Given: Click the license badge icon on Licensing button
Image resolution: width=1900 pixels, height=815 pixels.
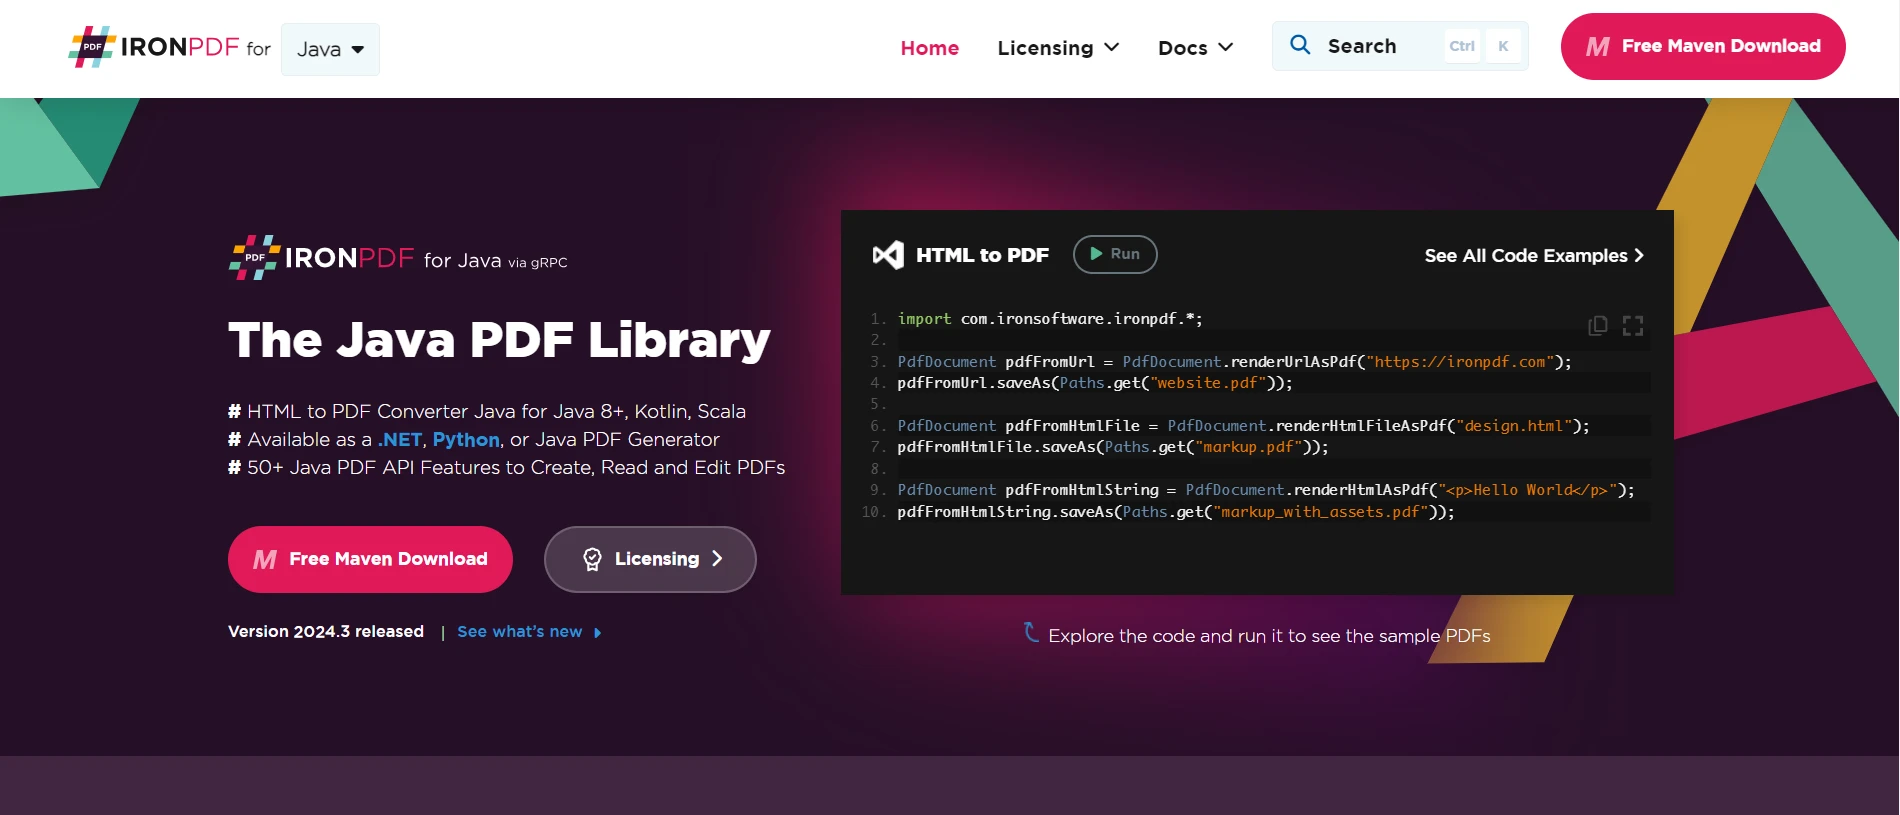Looking at the screenshot, I should coord(592,559).
